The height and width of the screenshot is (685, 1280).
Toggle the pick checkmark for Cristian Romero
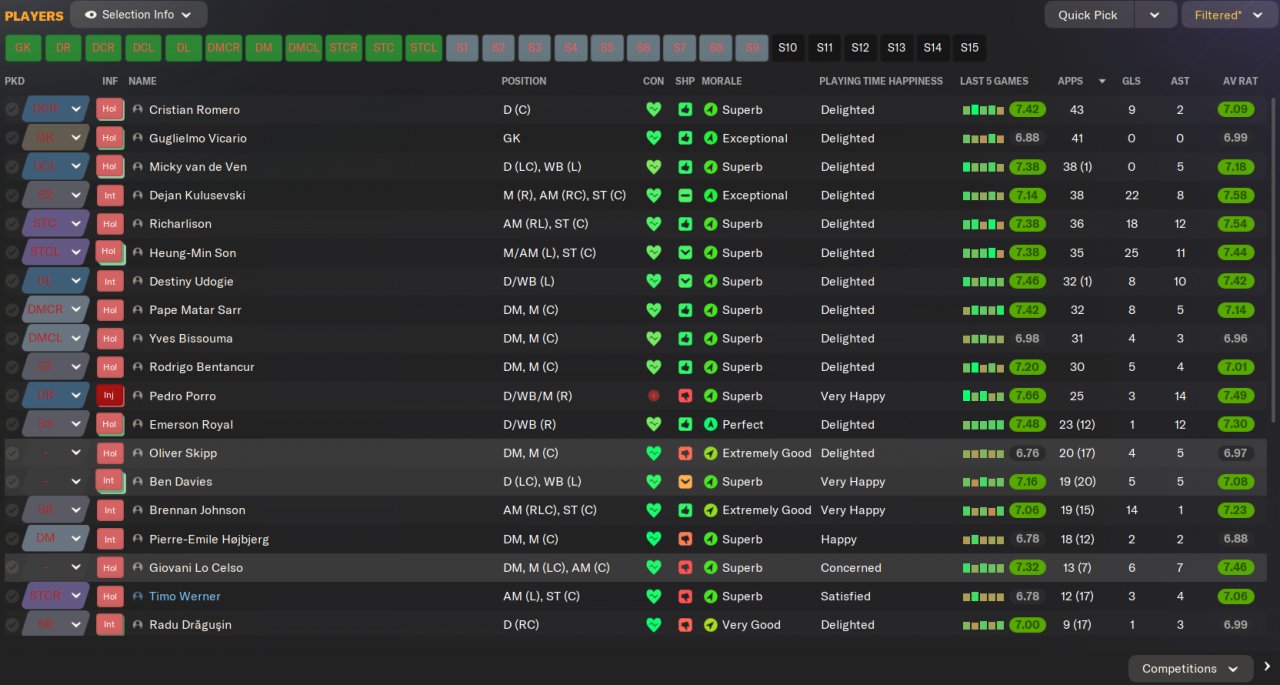(12, 110)
